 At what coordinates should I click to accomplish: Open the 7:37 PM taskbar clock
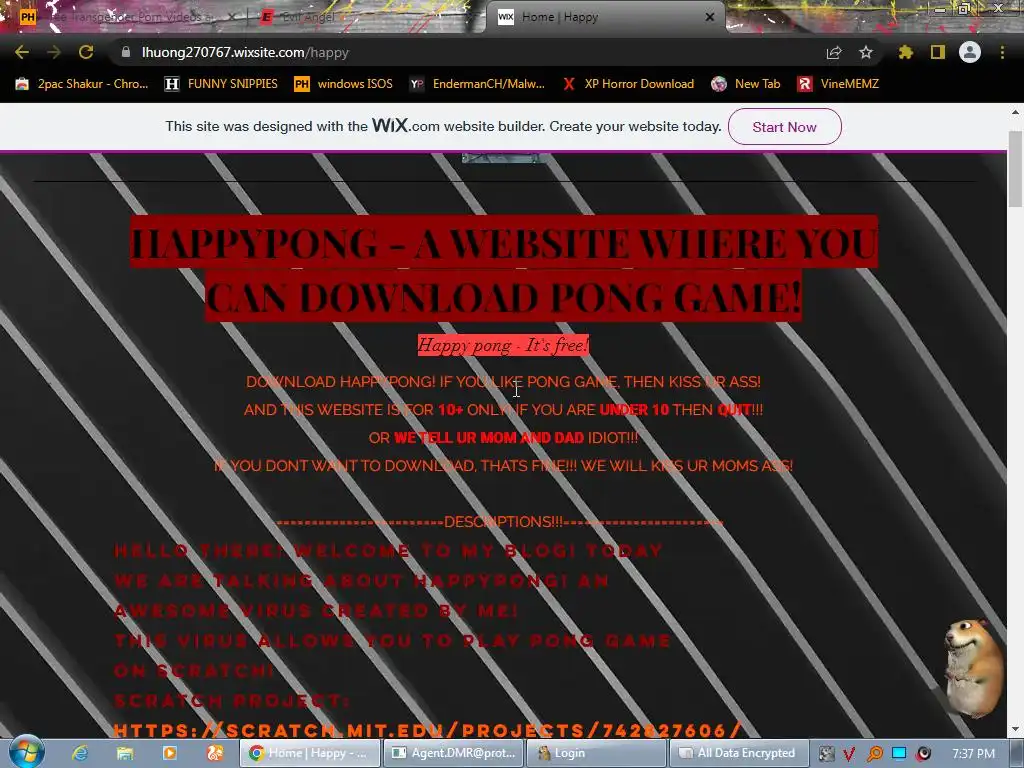click(973, 754)
